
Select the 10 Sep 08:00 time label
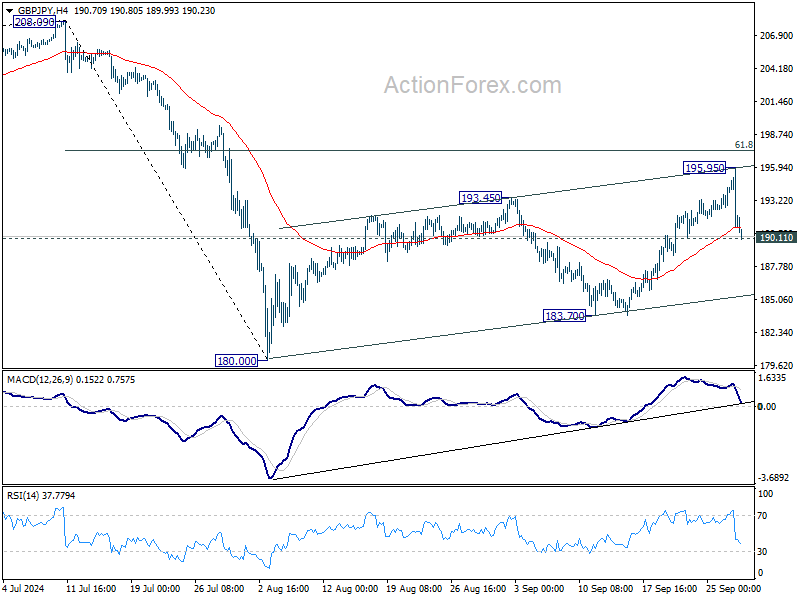[x=606, y=588]
